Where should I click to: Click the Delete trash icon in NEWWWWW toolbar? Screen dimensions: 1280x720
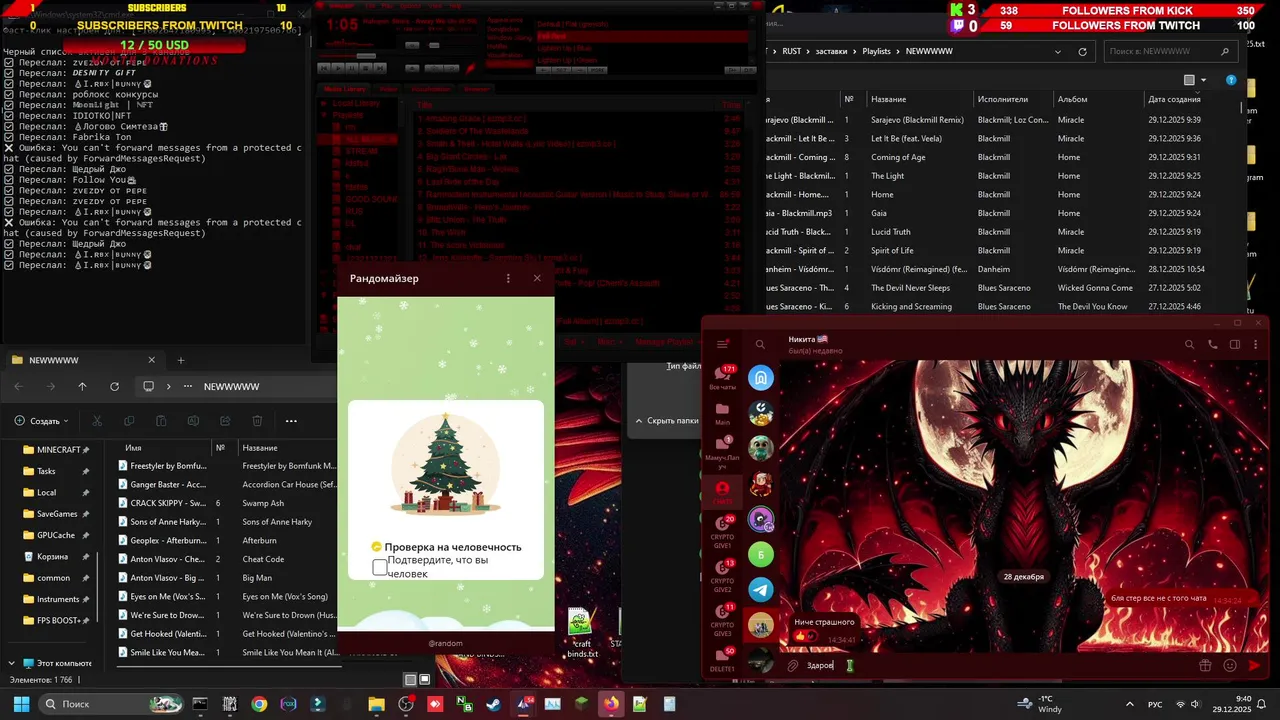pos(257,421)
